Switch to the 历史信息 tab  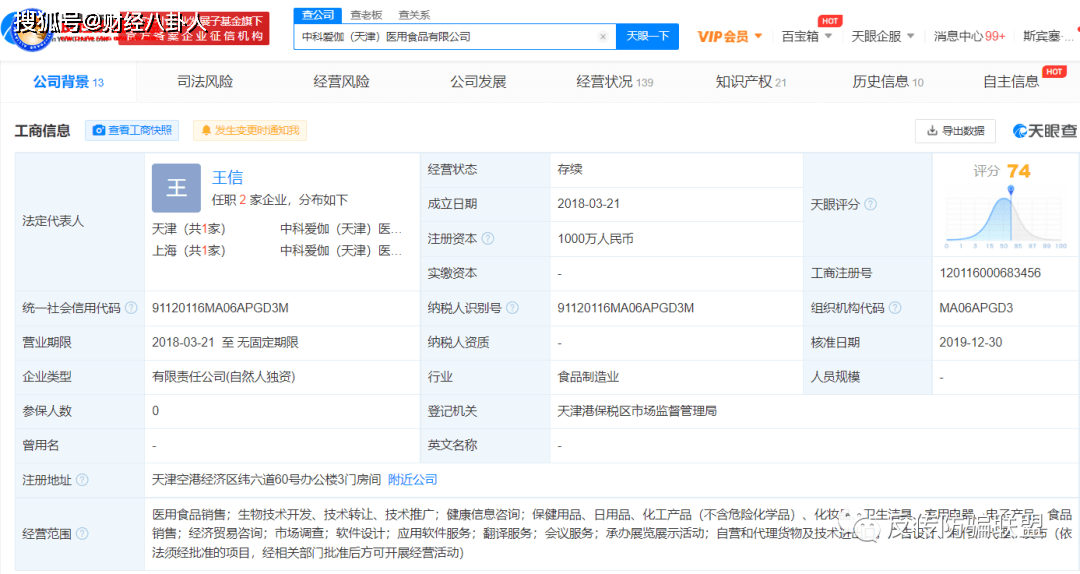point(888,82)
